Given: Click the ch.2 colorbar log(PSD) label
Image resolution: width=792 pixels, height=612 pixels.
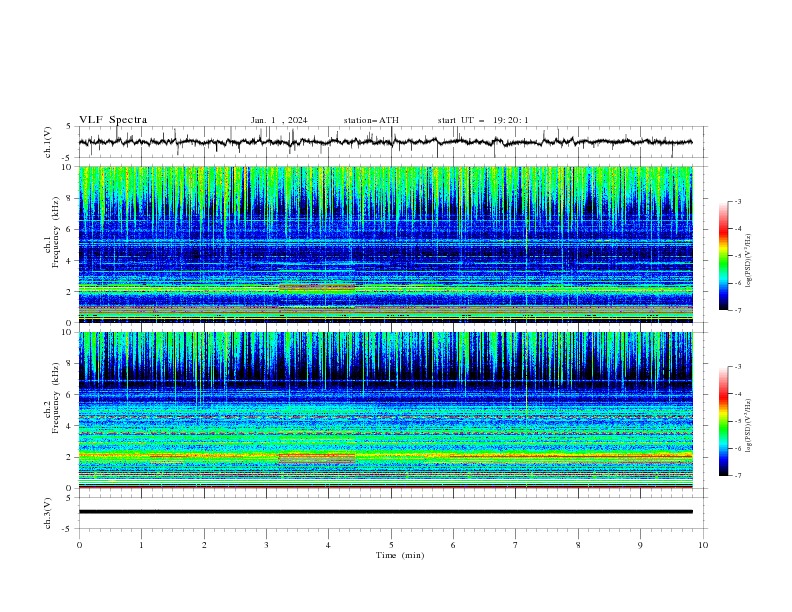Looking at the screenshot, I should click(x=748, y=426).
